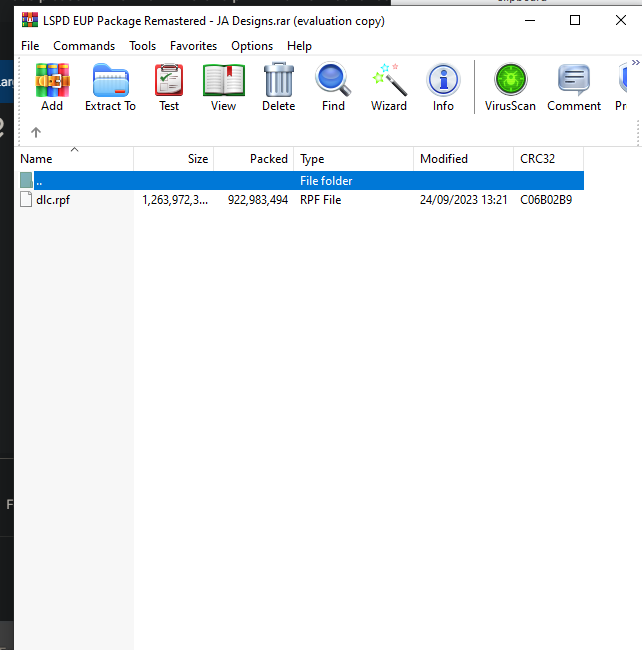Open the File menu
This screenshot has height=650, width=642.
coord(30,46)
